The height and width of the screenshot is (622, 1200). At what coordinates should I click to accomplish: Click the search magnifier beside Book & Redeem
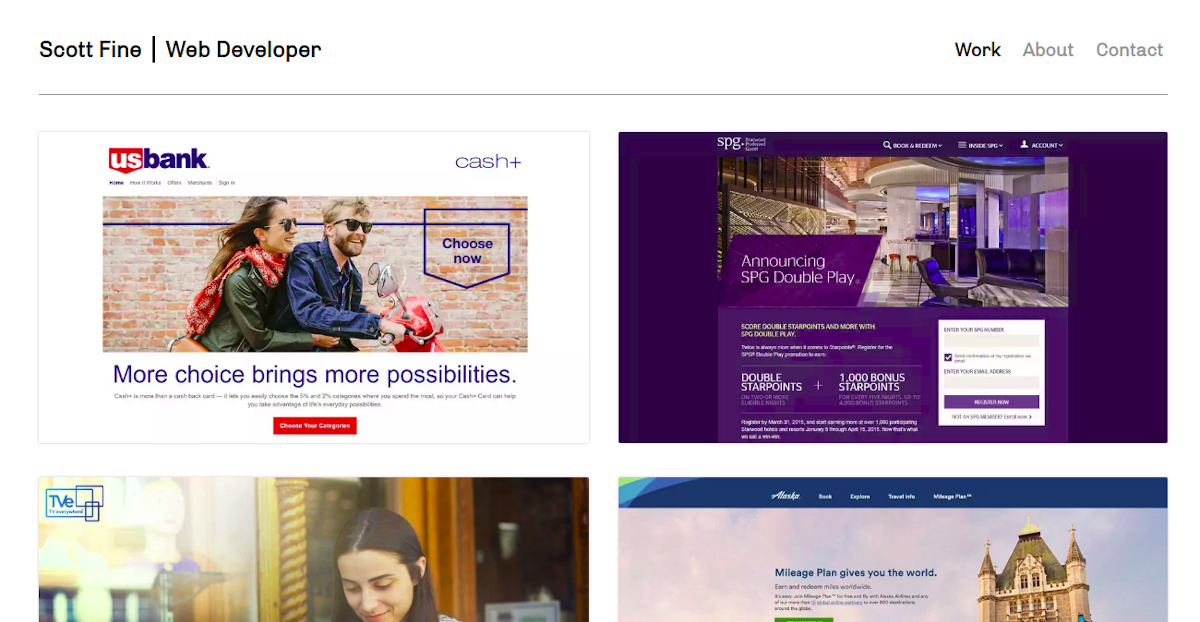[x=887, y=145]
